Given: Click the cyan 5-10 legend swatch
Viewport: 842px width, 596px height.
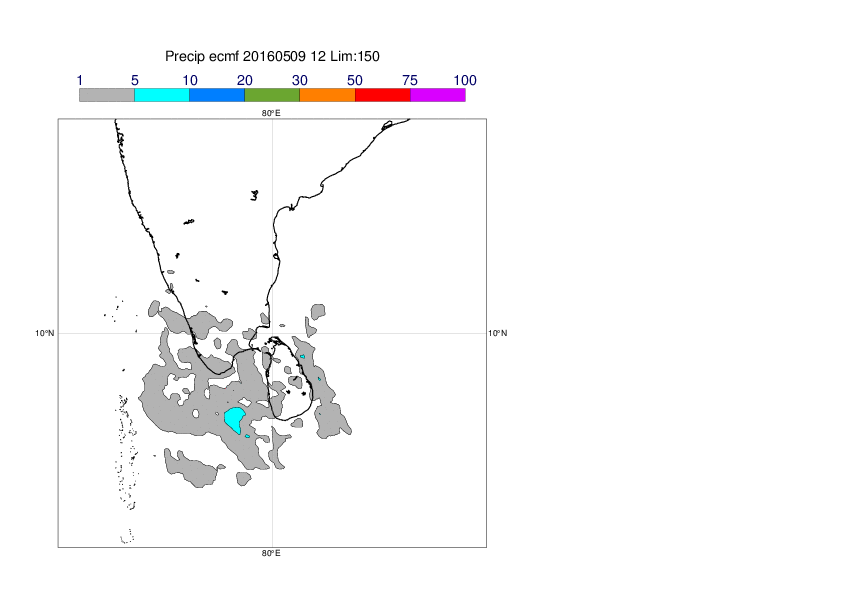Looking at the screenshot, I should click(x=162, y=95).
